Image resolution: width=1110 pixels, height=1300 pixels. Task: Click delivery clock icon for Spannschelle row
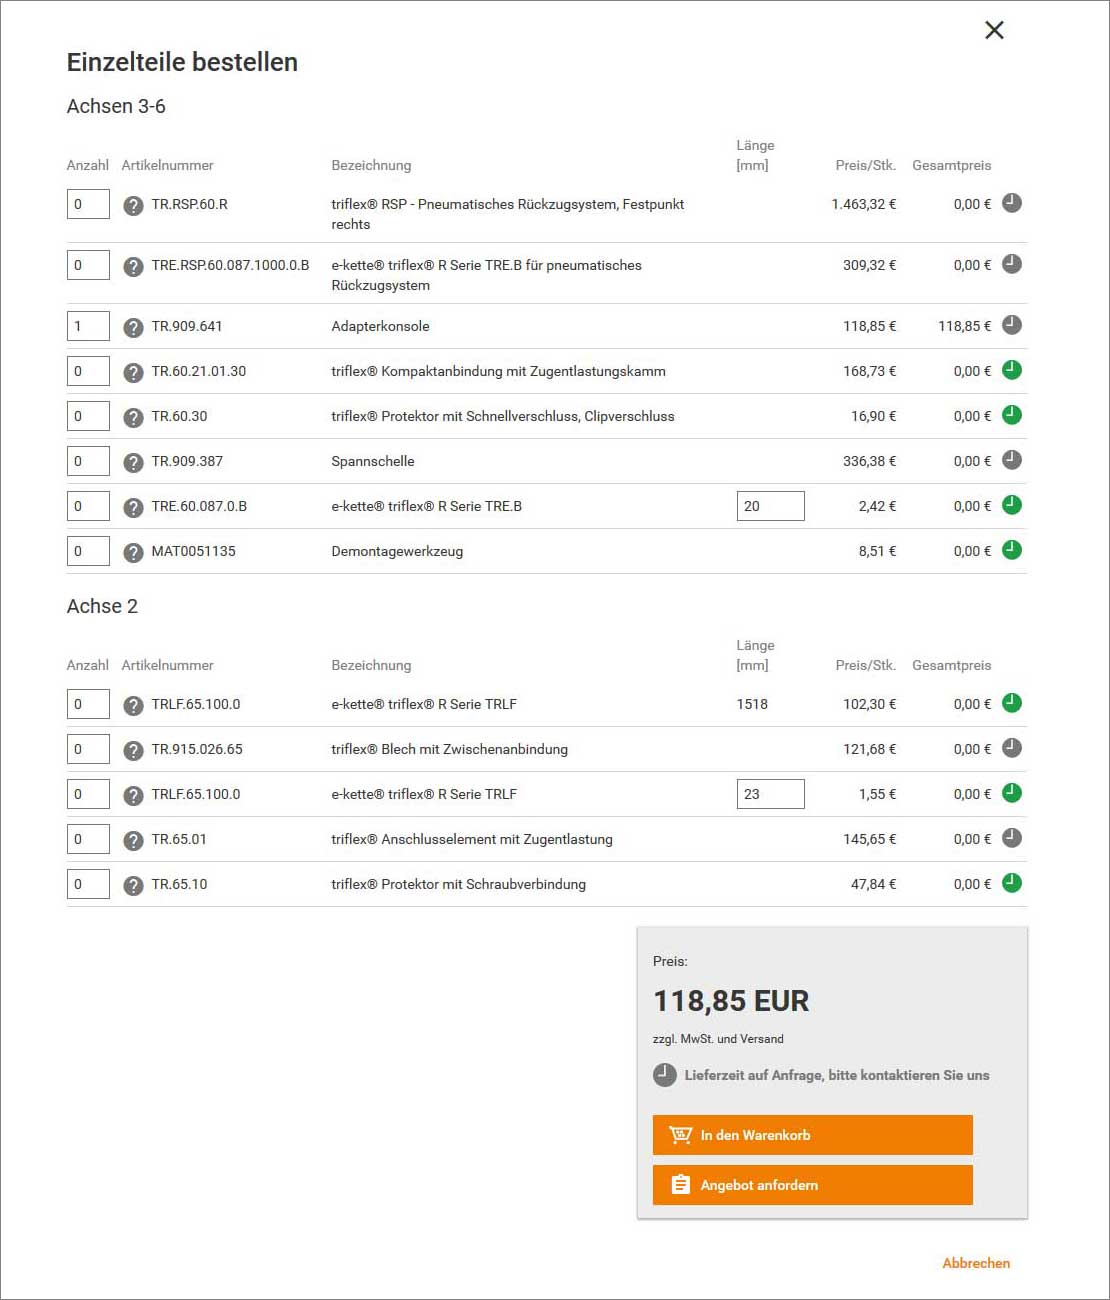(x=1012, y=461)
